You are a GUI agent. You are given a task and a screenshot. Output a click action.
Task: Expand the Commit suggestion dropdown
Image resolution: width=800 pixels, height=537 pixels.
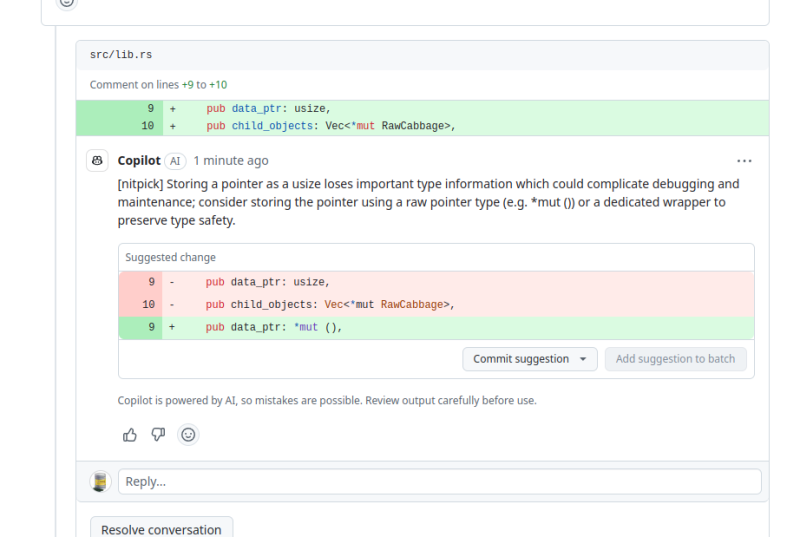pos(583,359)
